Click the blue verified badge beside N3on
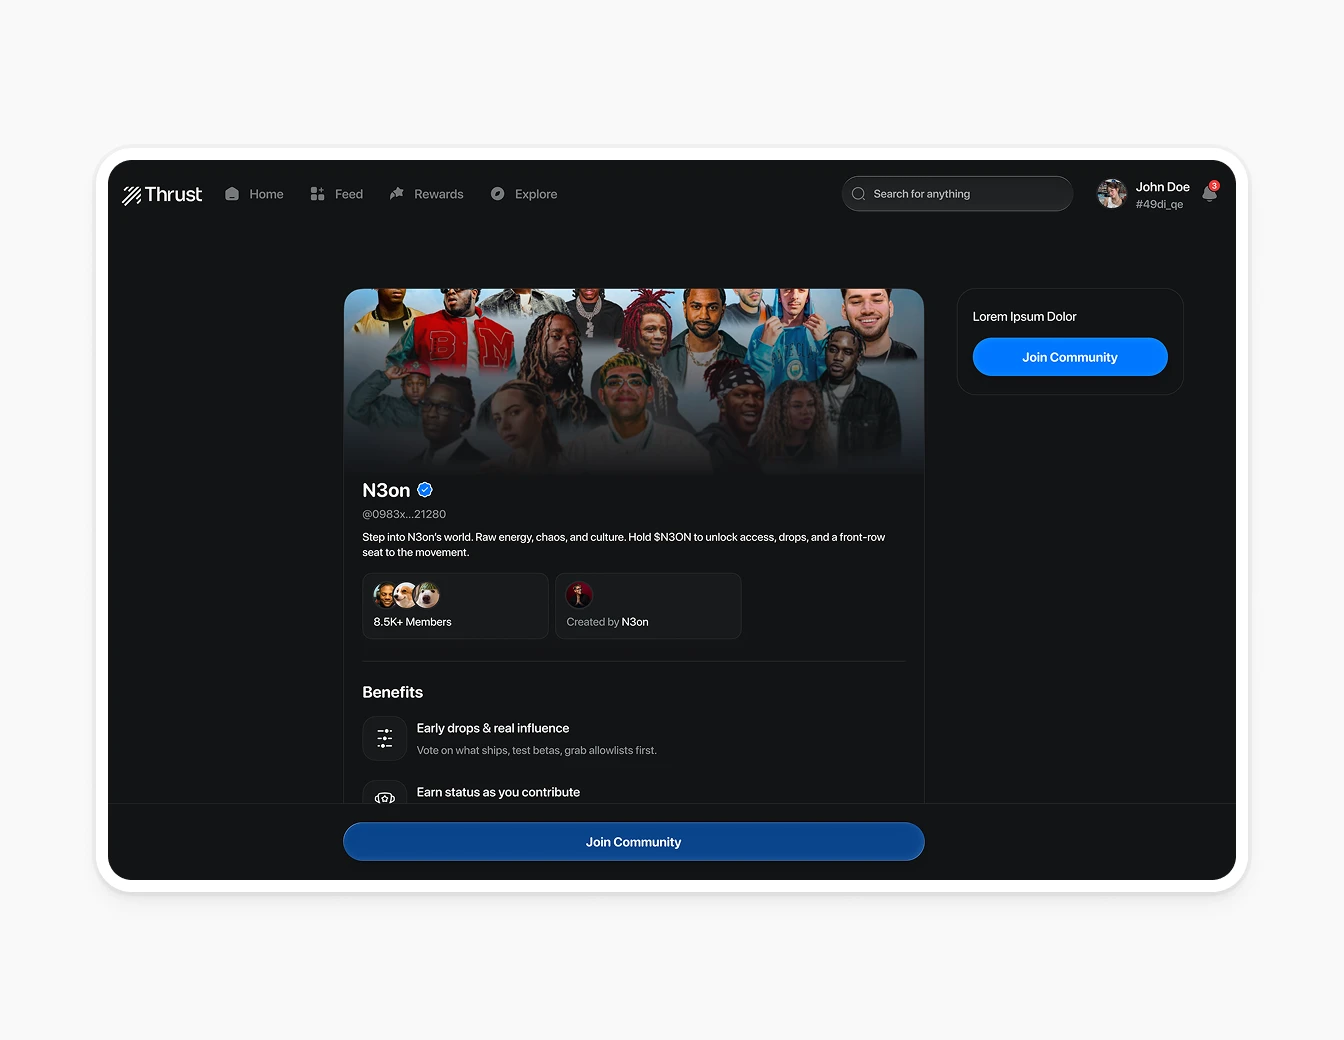The height and width of the screenshot is (1040, 1344). 425,490
